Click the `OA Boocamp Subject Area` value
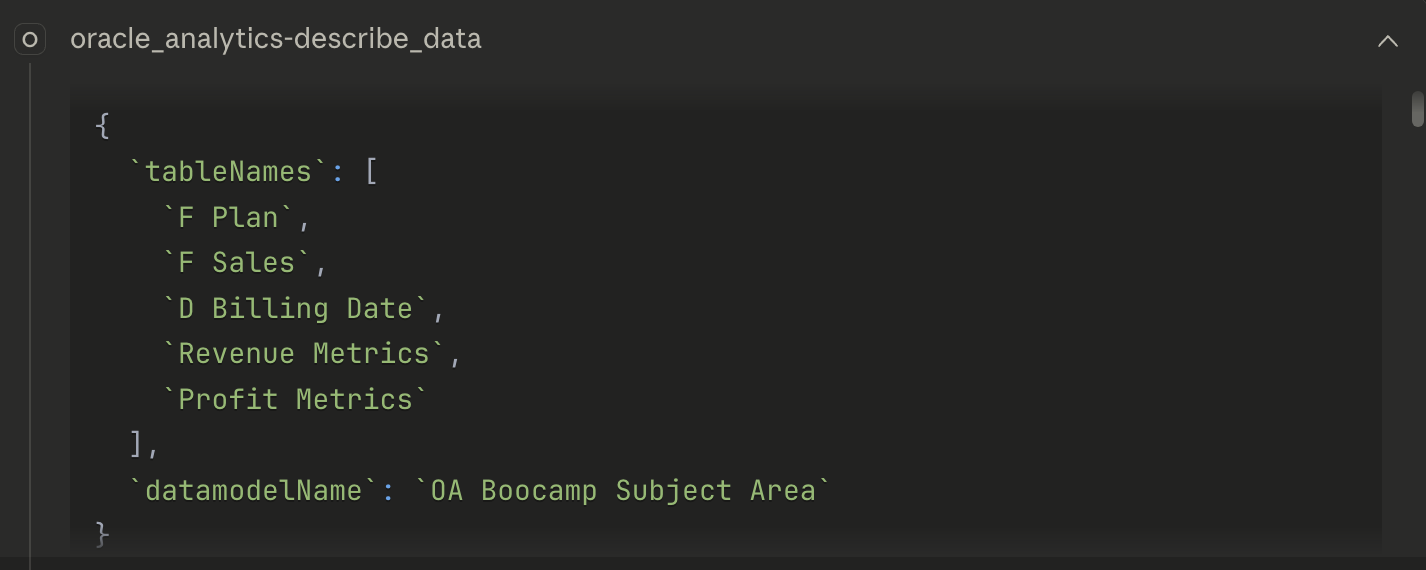Image resolution: width=1426 pixels, height=570 pixels. (x=623, y=490)
